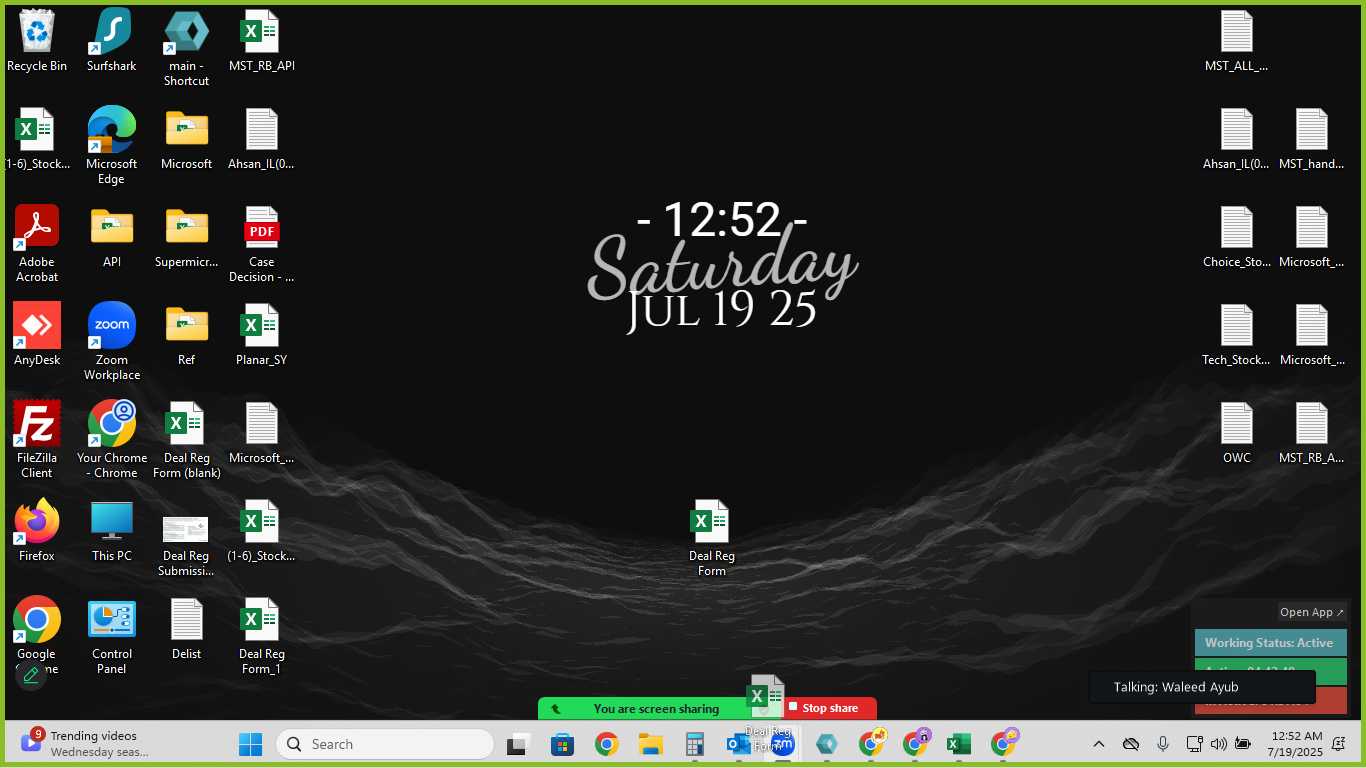This screenshot has height=768, width=1366.
Task: Select the MST_ALL_... text file
Action: pos(1236,41)
